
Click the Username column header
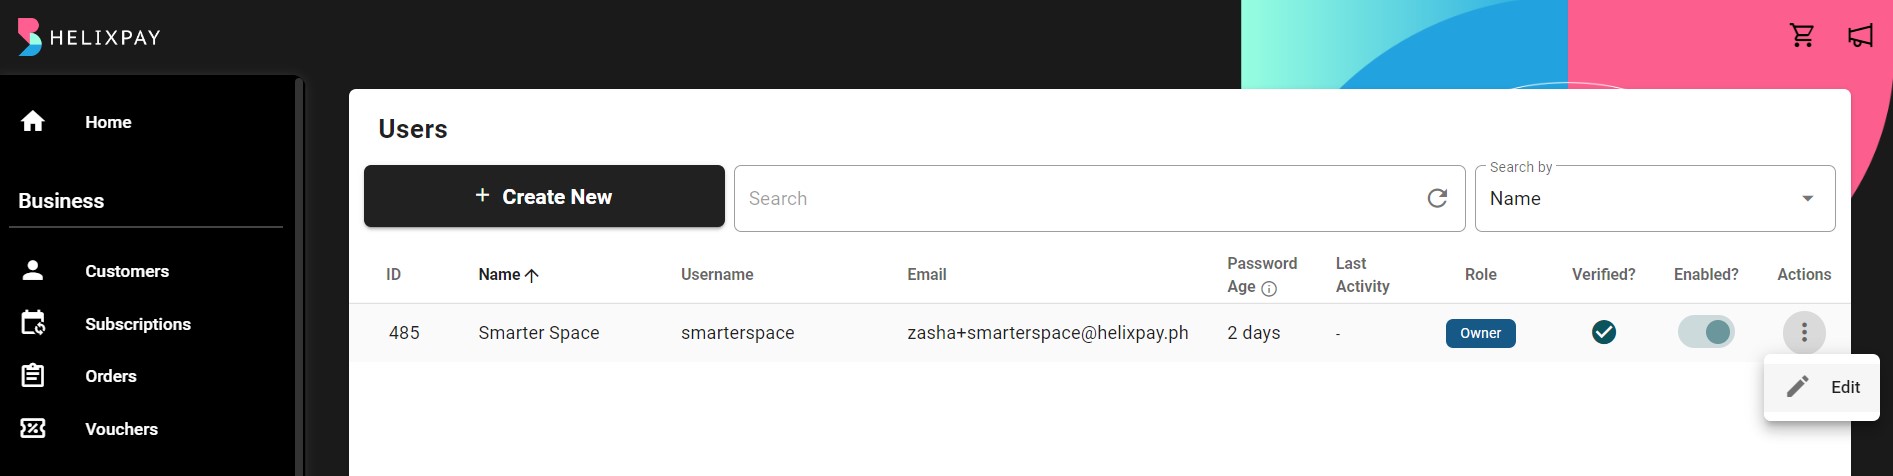tap(717, 274)
